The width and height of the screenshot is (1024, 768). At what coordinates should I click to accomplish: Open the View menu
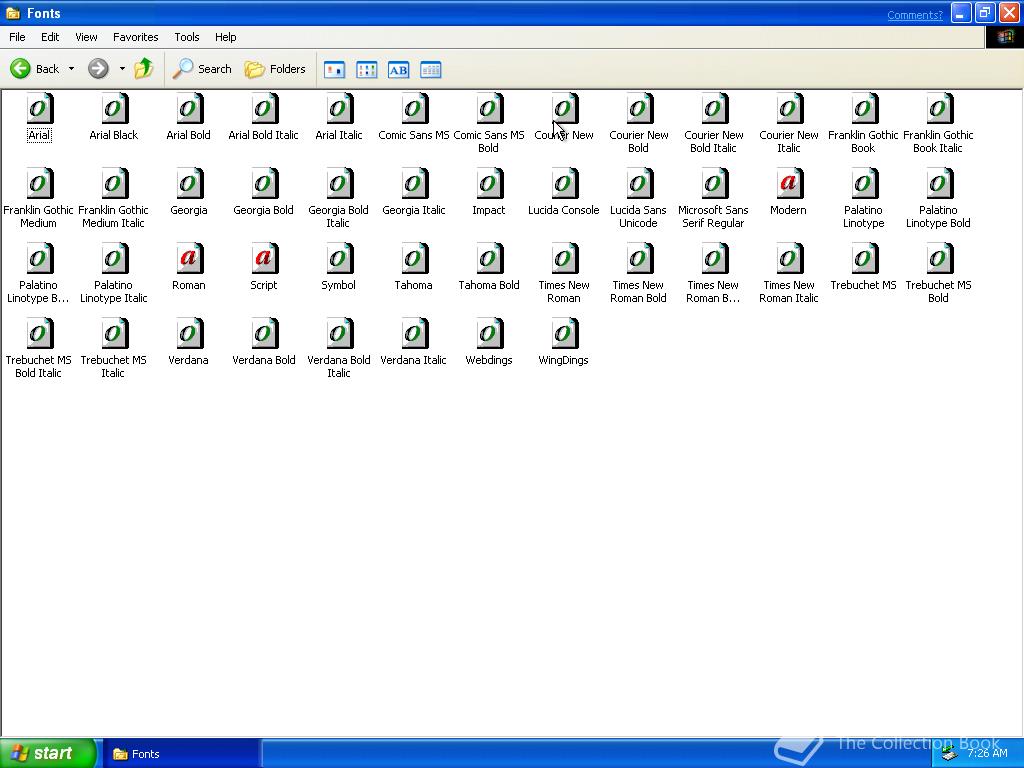(x=86, y=37)
